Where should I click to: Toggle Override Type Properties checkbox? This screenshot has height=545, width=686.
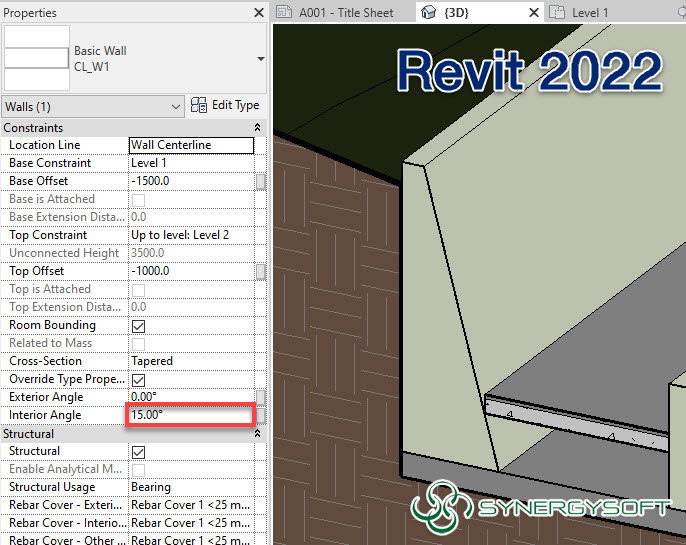(138, 380)
